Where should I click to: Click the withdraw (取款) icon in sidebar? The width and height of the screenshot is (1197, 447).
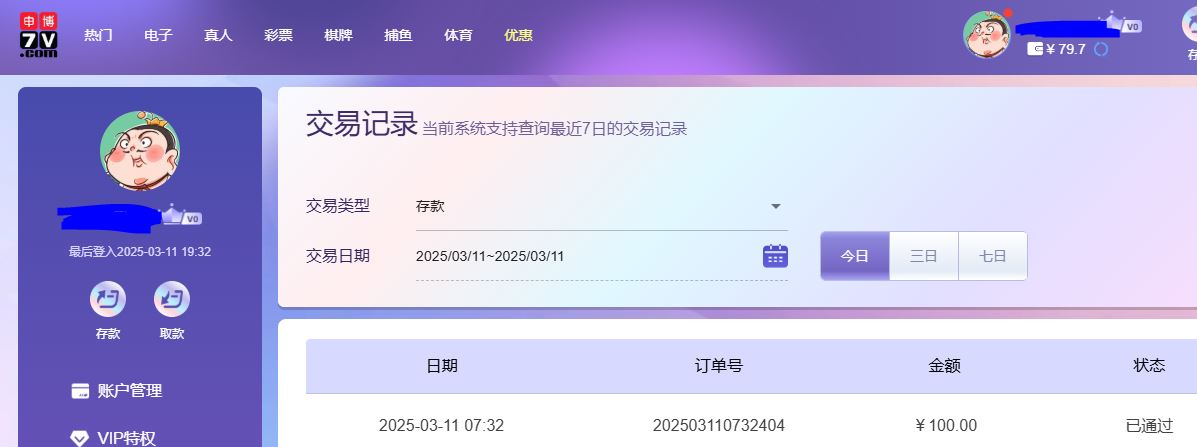pos(172,299)
